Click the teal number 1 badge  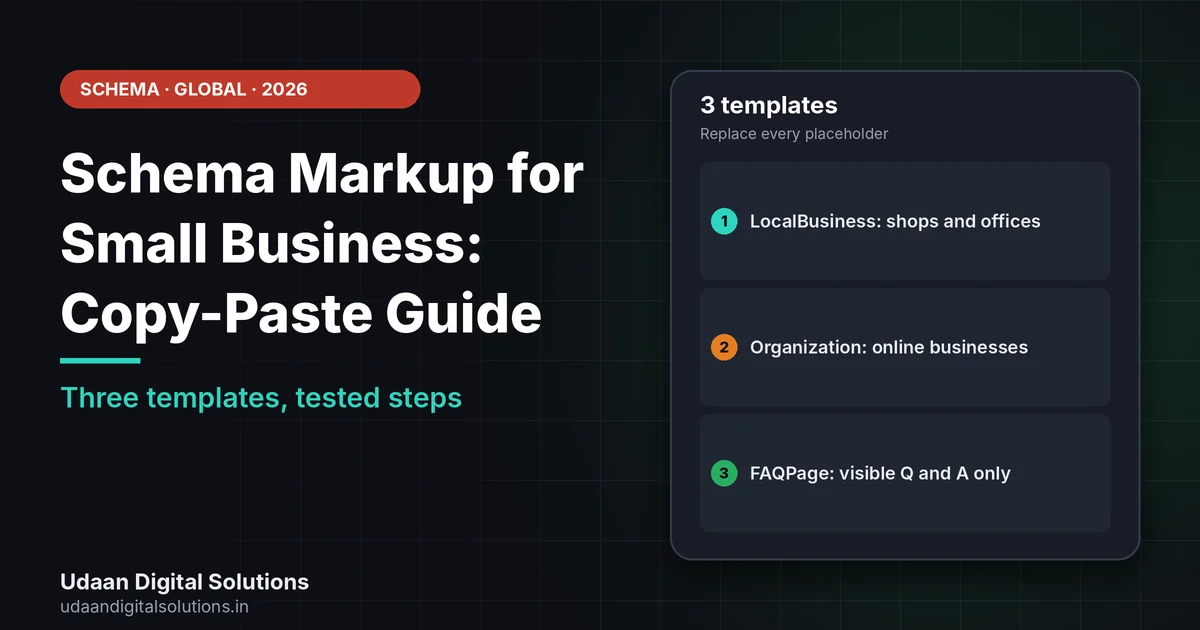(724, 221)
